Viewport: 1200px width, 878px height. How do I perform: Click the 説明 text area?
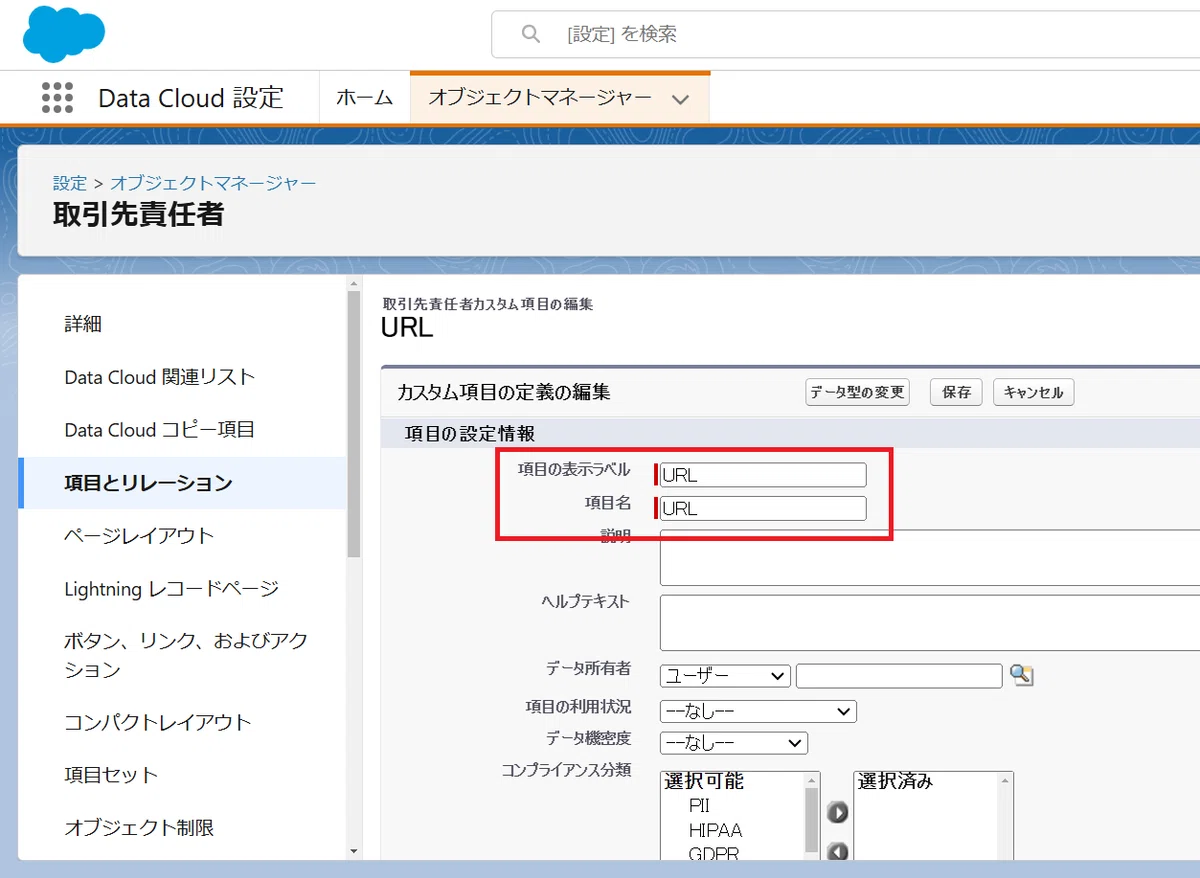930,557
